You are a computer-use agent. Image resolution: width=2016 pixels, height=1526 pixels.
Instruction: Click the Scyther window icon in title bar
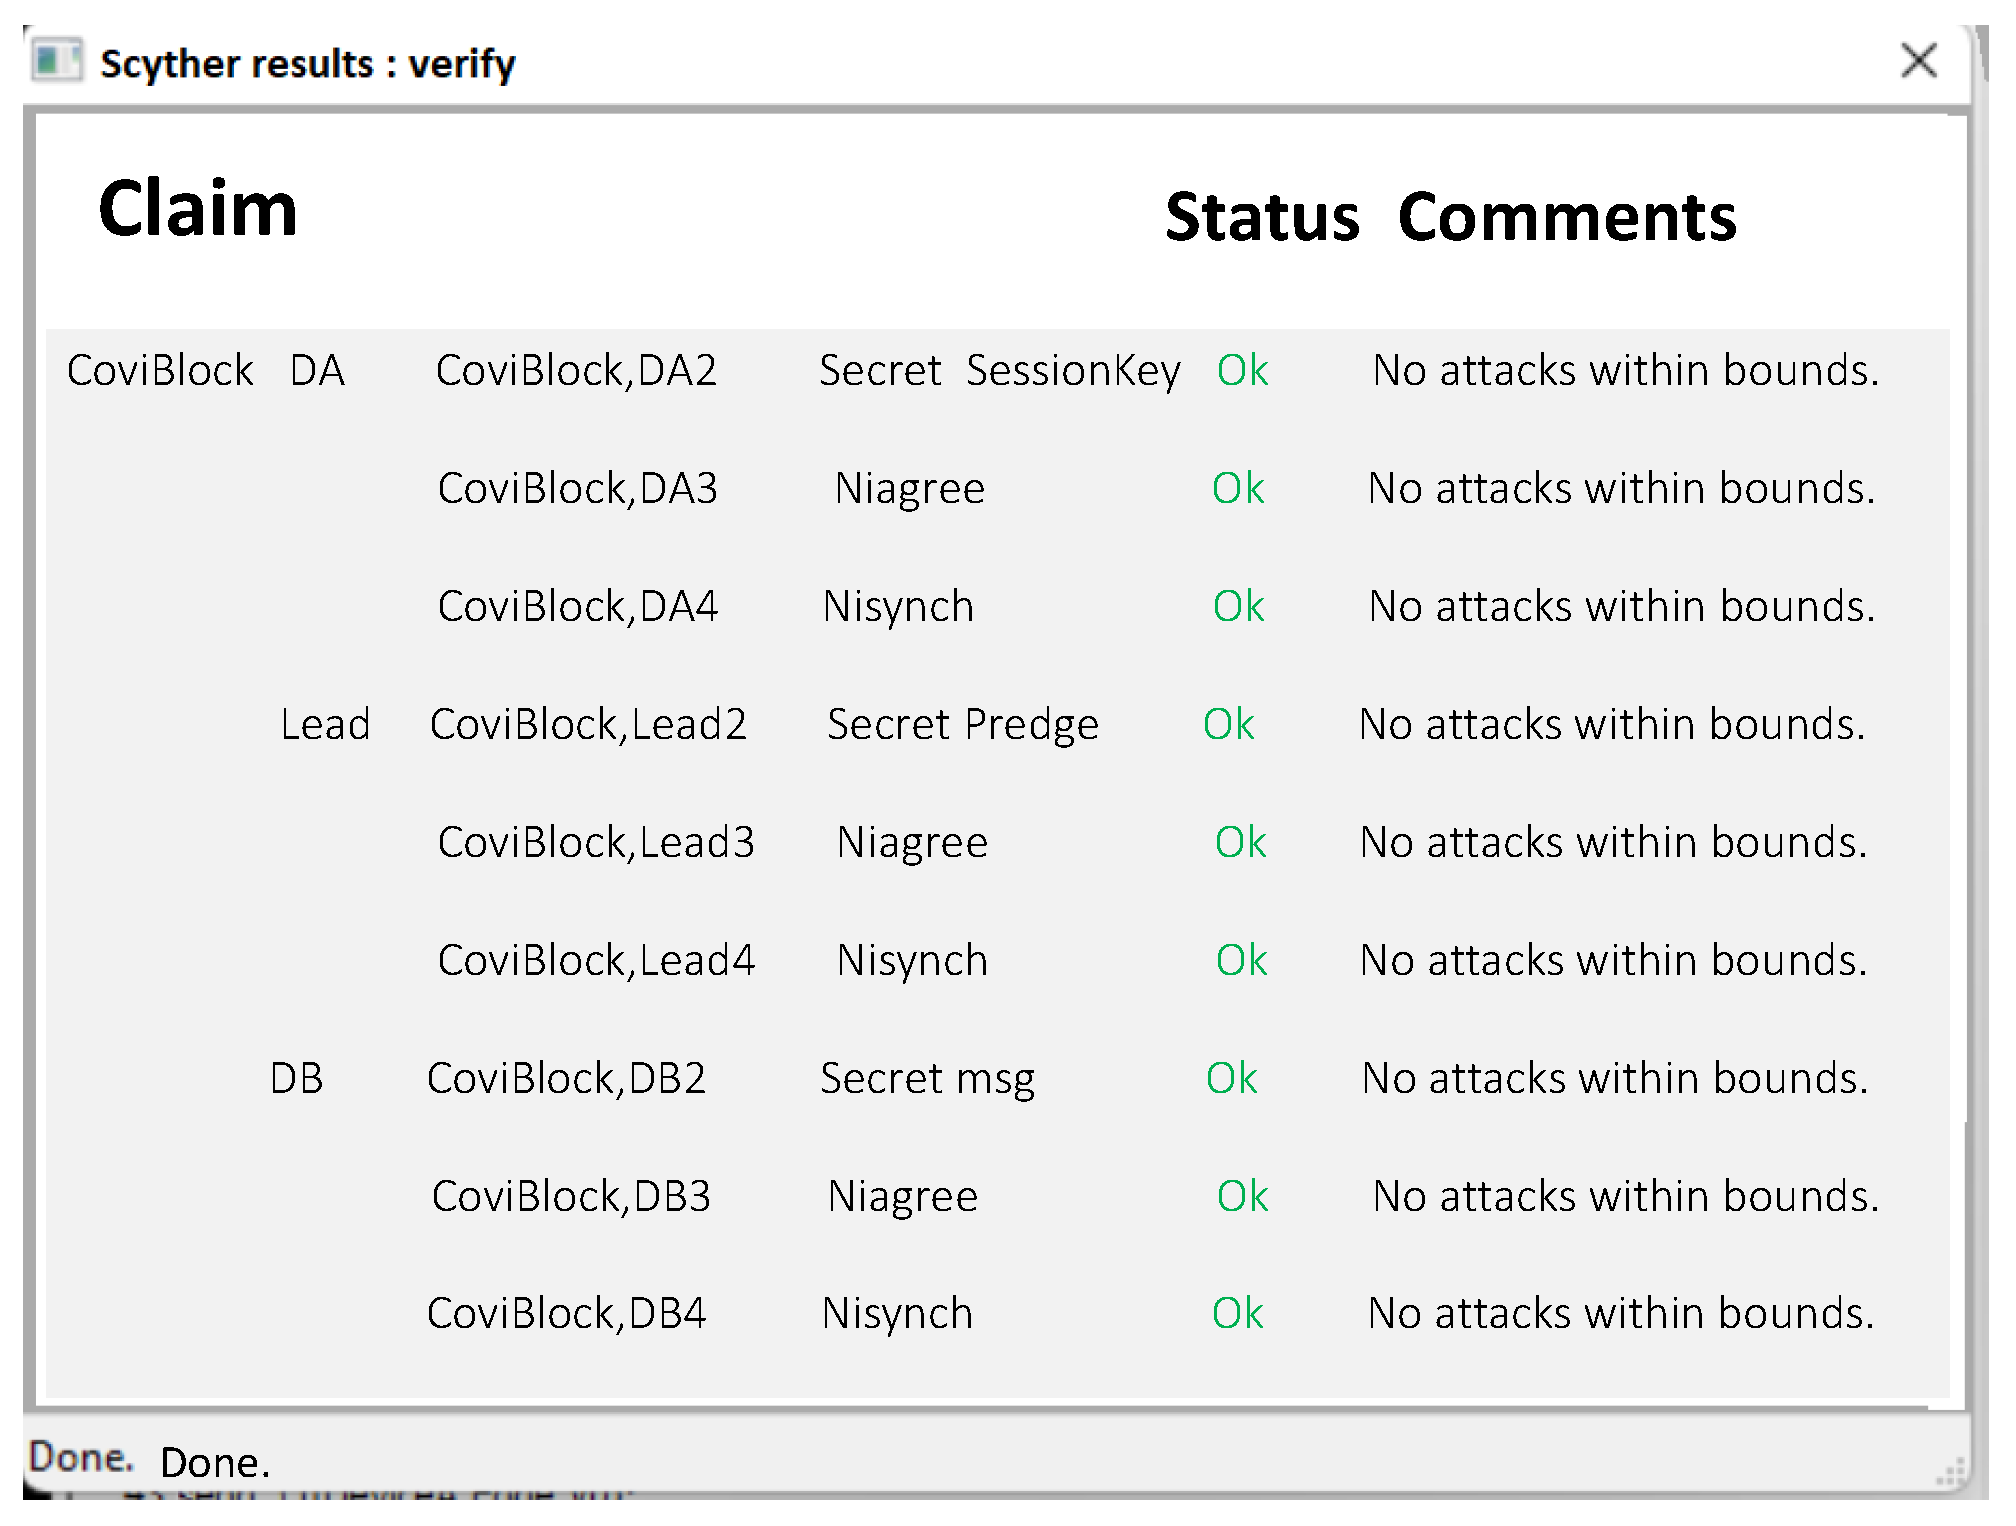(x=56, y=61)
